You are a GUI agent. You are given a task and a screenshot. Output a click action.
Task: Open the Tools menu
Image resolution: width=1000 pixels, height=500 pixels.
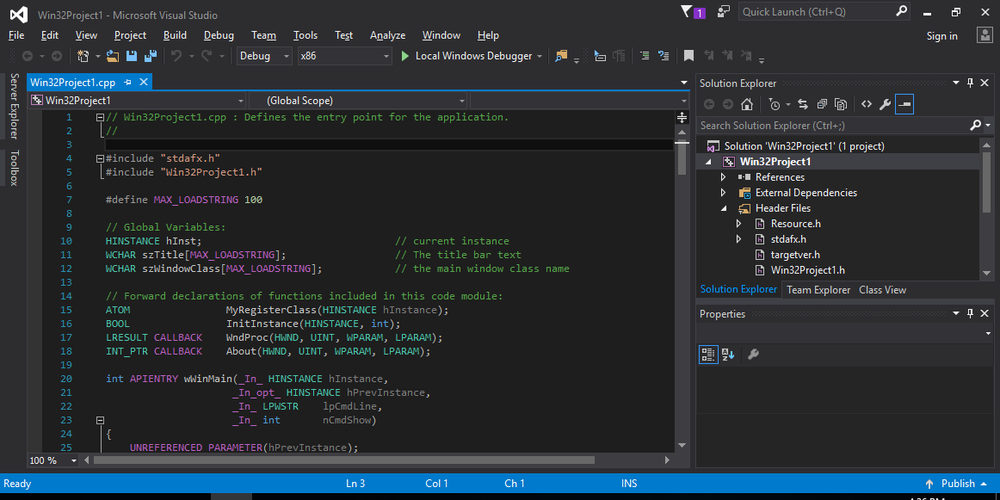305,35
